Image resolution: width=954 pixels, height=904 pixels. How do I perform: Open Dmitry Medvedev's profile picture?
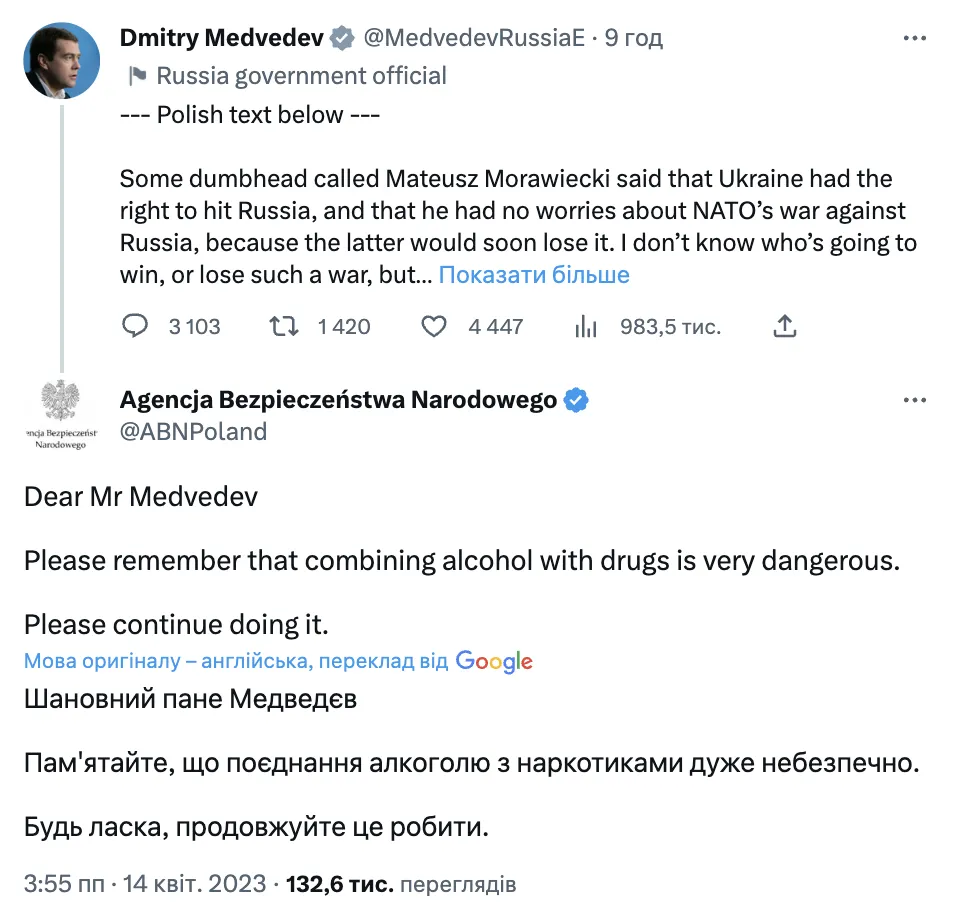(x=62, y=60)
